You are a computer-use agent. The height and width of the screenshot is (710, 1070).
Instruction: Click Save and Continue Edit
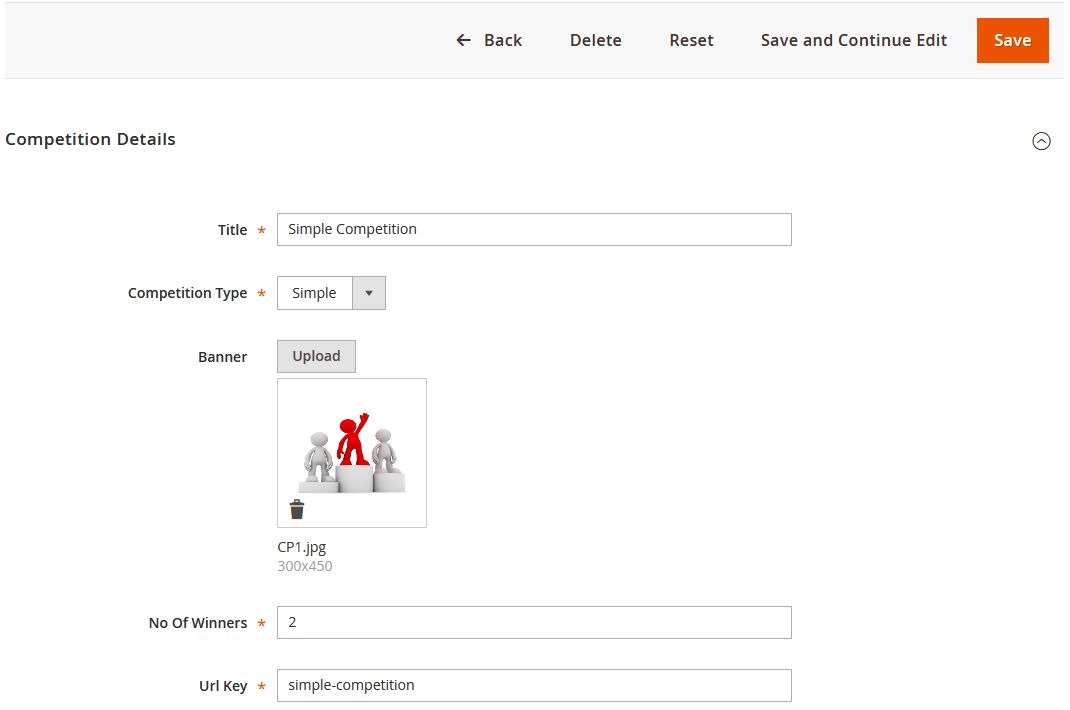coord(853,40)
